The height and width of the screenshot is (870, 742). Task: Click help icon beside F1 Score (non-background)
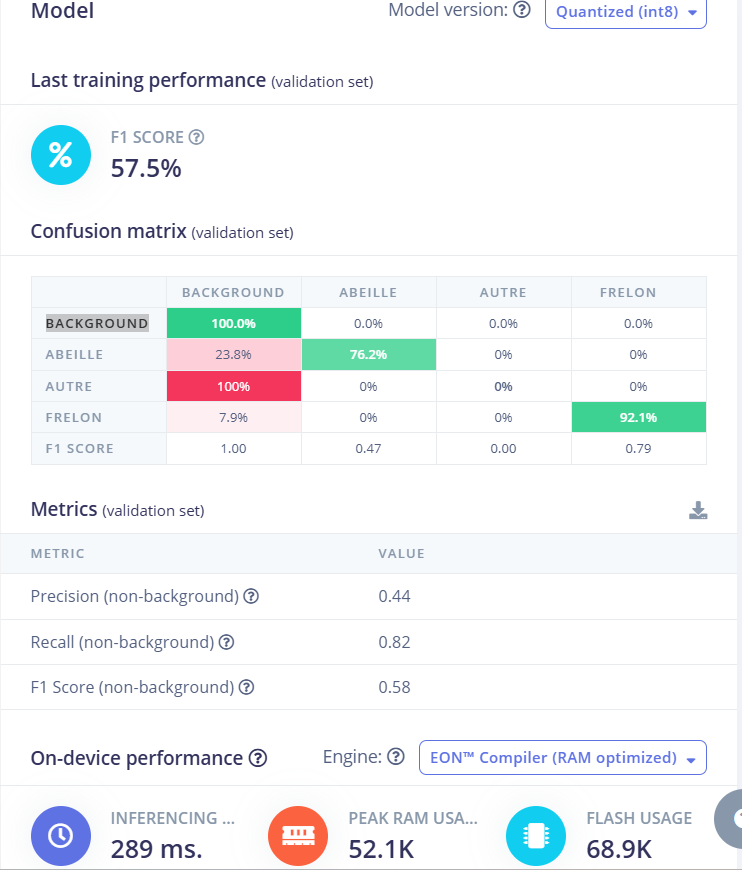tap(247, 687)
